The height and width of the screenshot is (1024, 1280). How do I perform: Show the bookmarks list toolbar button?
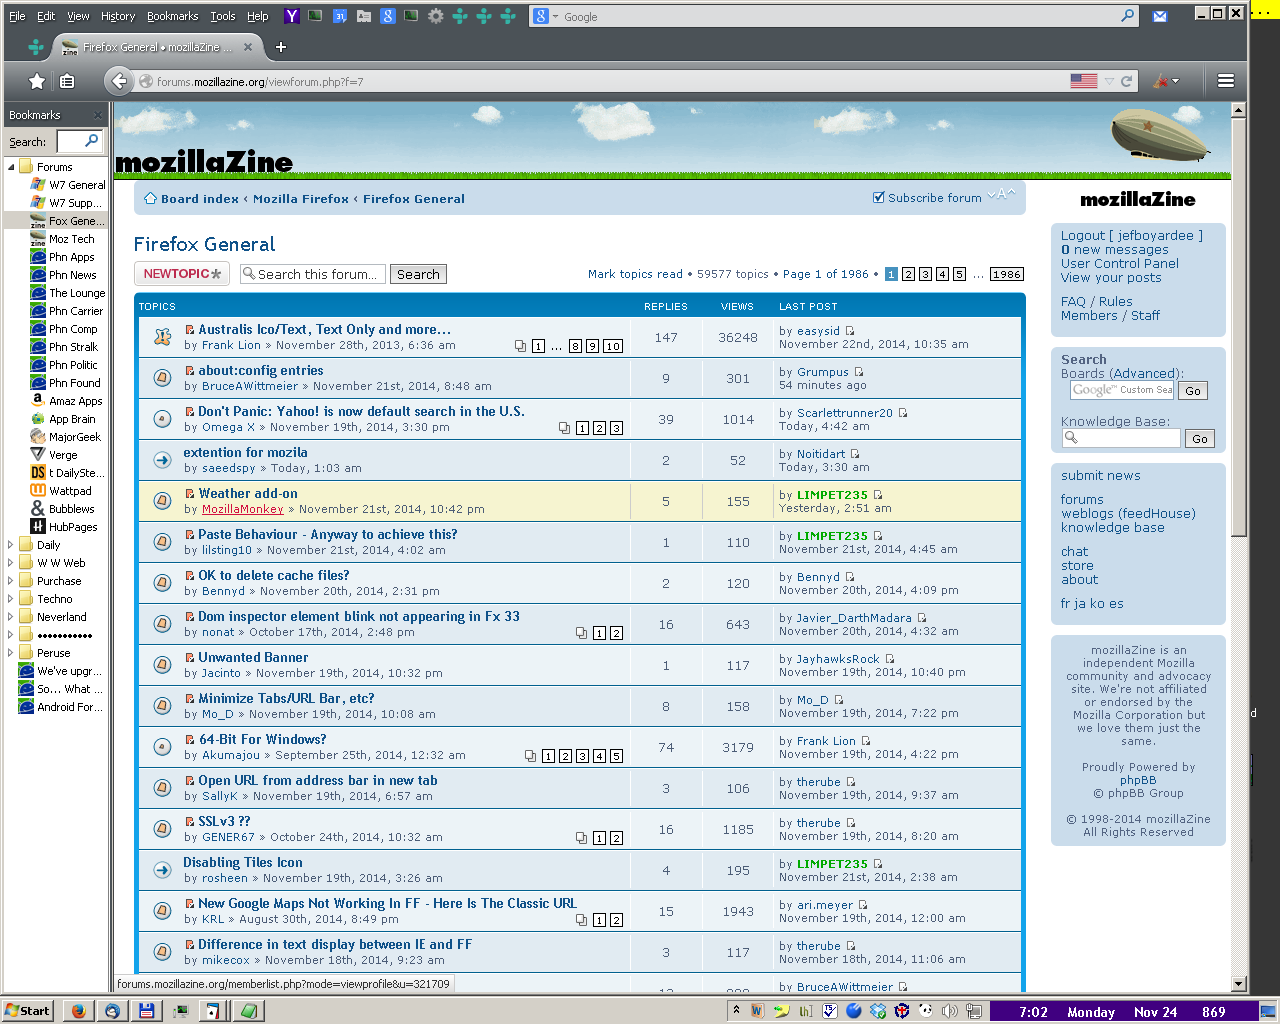67,81
